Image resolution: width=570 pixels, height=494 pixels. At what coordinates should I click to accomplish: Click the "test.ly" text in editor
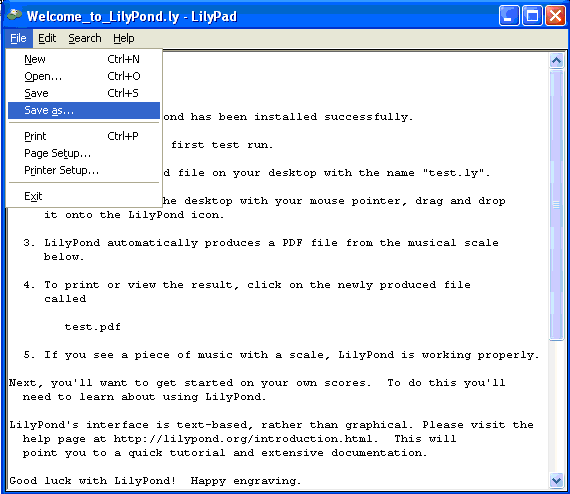click(453, 173)
